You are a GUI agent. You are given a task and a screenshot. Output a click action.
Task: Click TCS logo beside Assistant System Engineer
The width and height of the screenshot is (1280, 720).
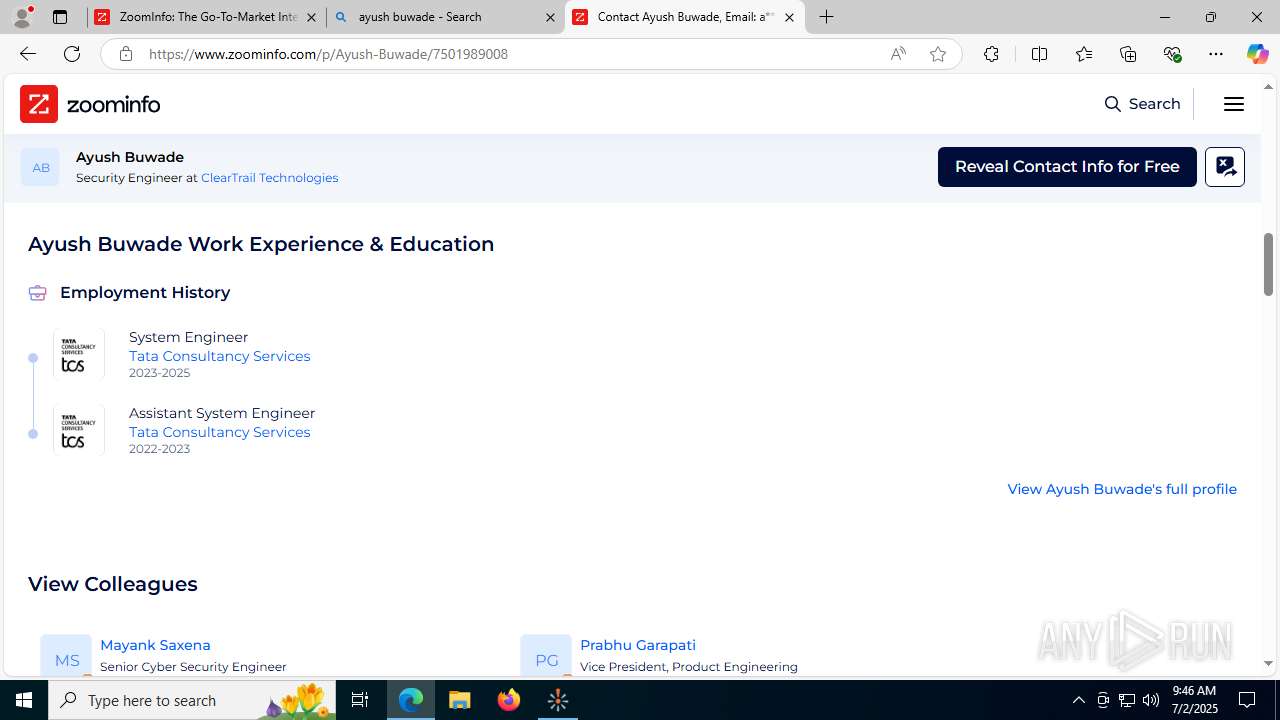[x=79, y=431]
